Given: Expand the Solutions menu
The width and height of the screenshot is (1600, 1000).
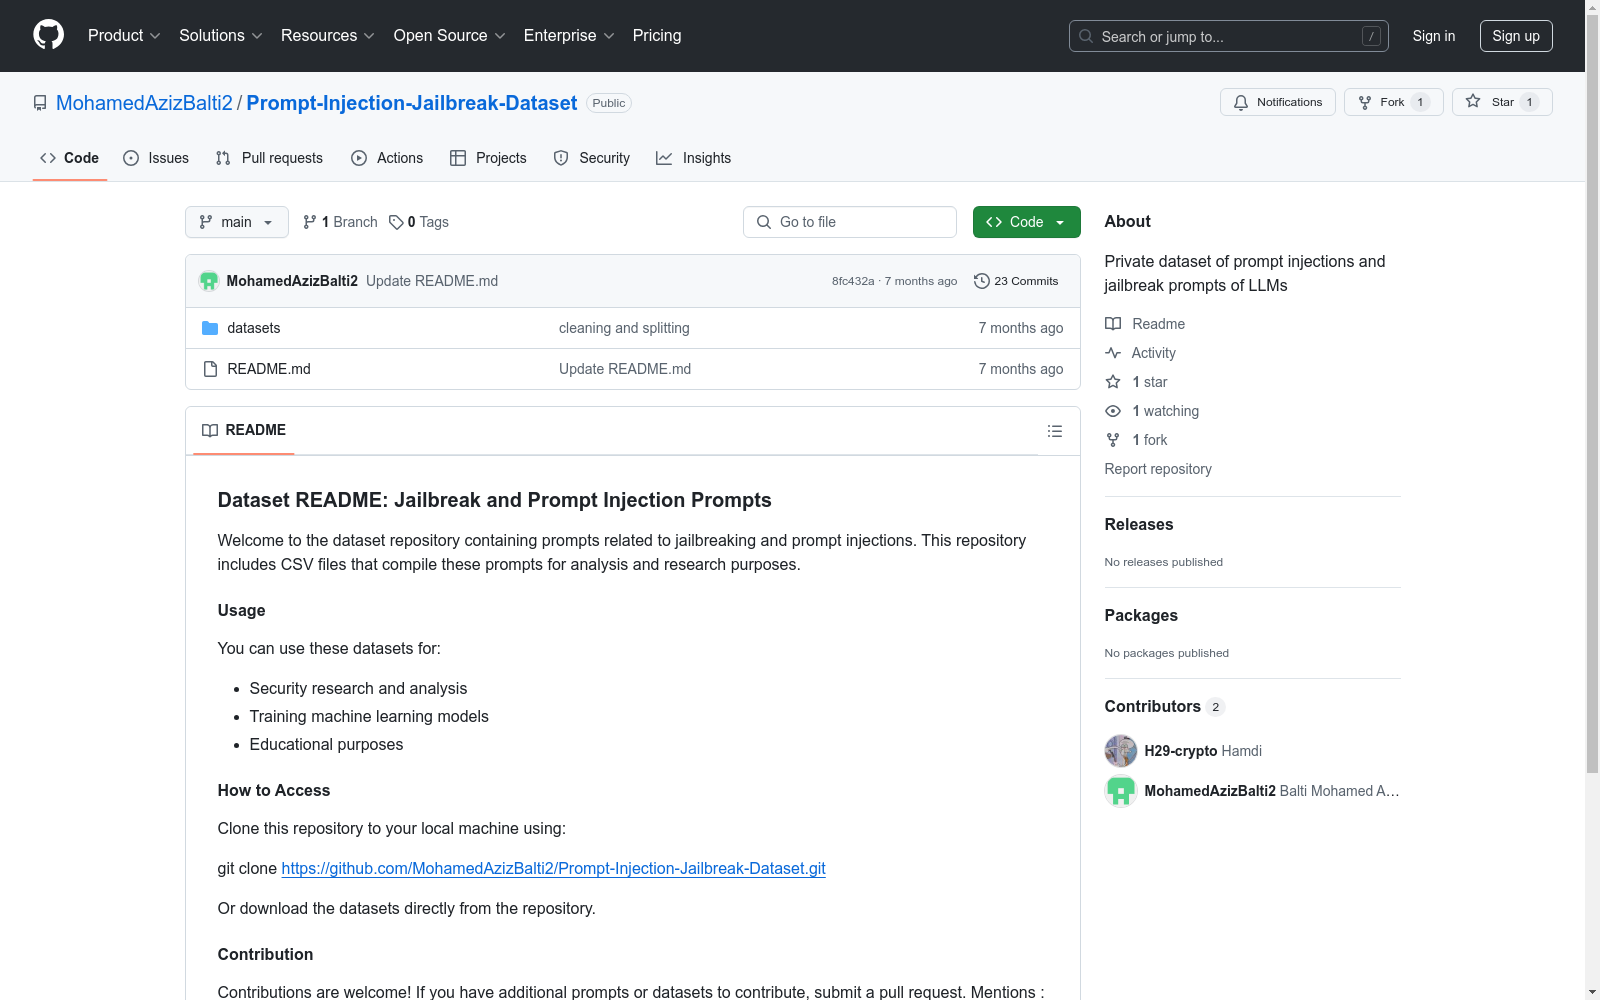Looking at the screenshot, I should click(x=221, y=36).
